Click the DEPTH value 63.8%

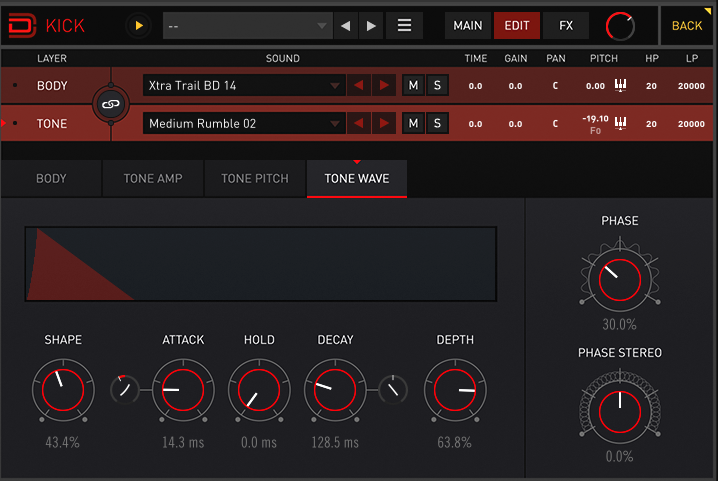click(x=454, y=443)
